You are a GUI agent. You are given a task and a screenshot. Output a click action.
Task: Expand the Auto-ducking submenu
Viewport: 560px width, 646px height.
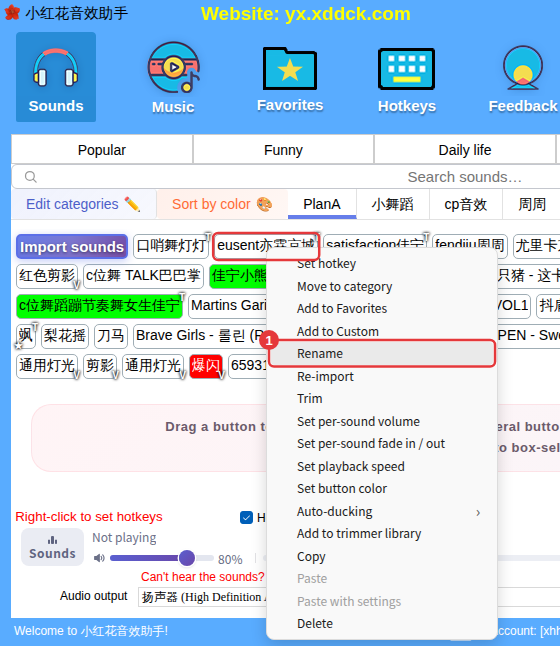tap(382, 512)
